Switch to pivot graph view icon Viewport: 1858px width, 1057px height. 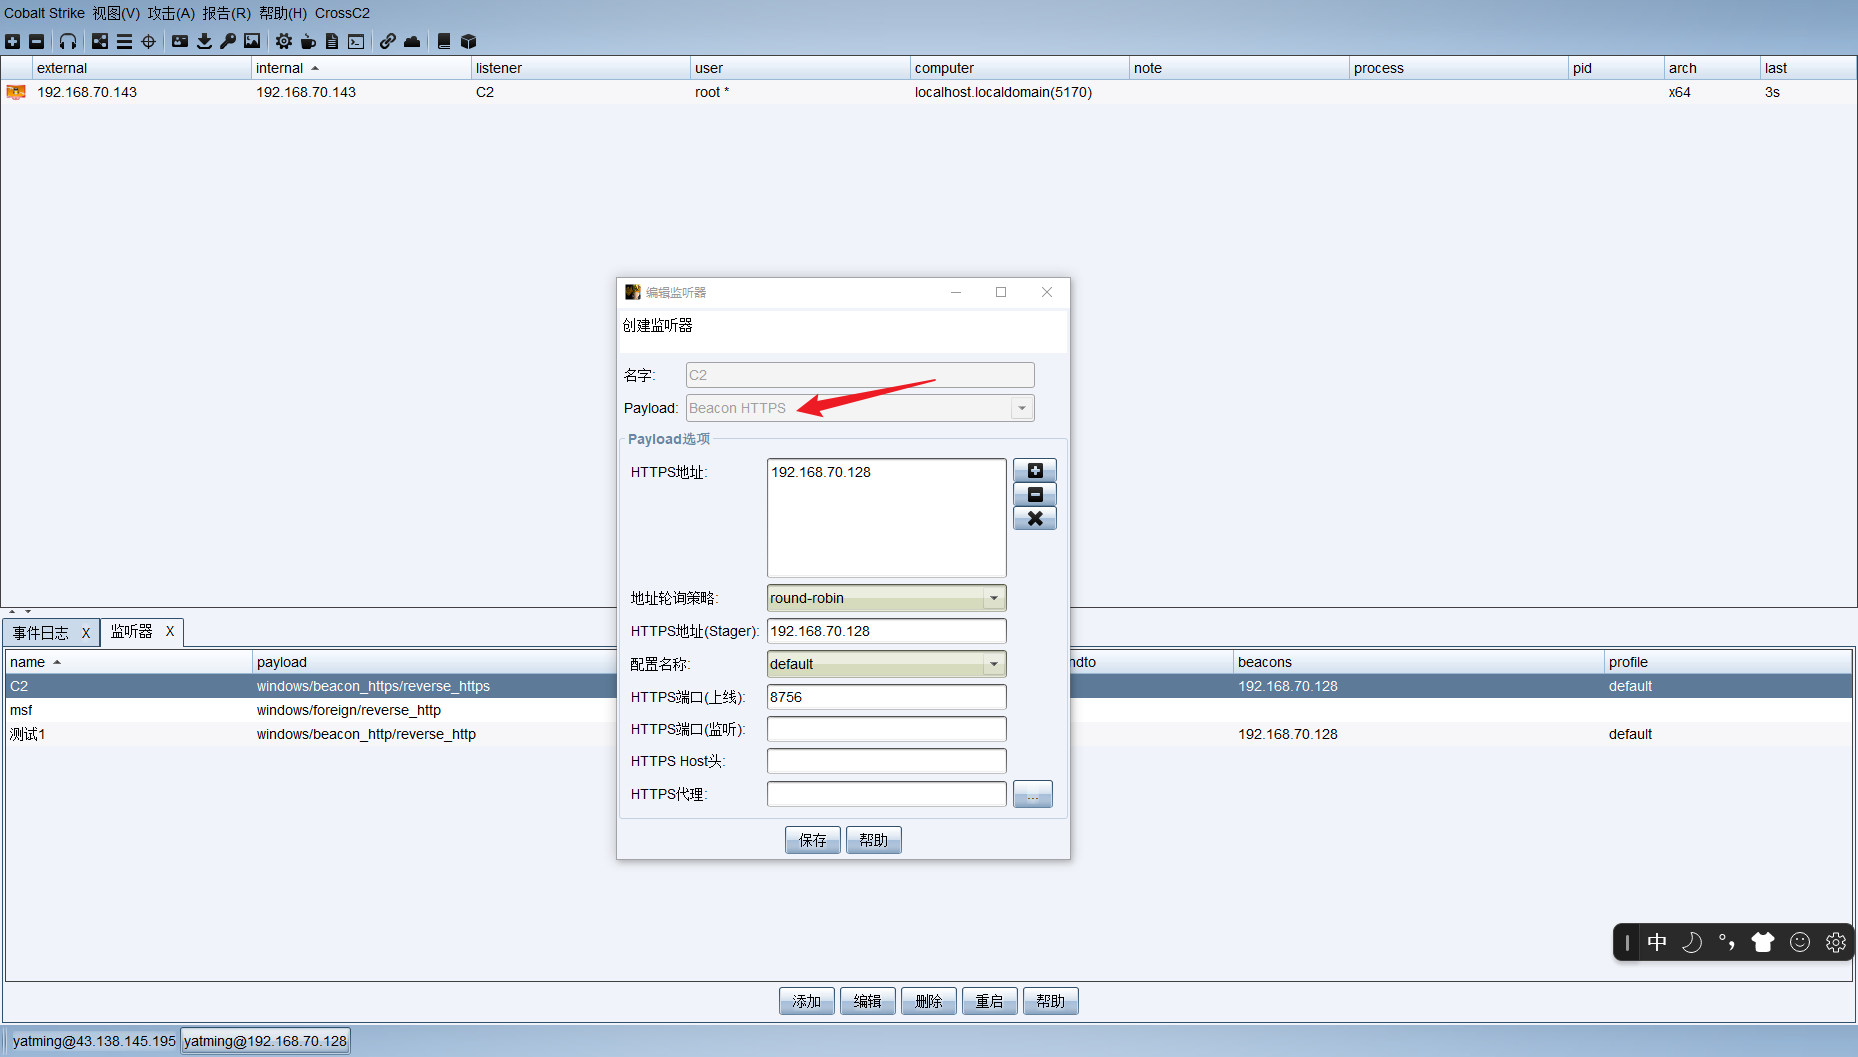tap(100, 41)
